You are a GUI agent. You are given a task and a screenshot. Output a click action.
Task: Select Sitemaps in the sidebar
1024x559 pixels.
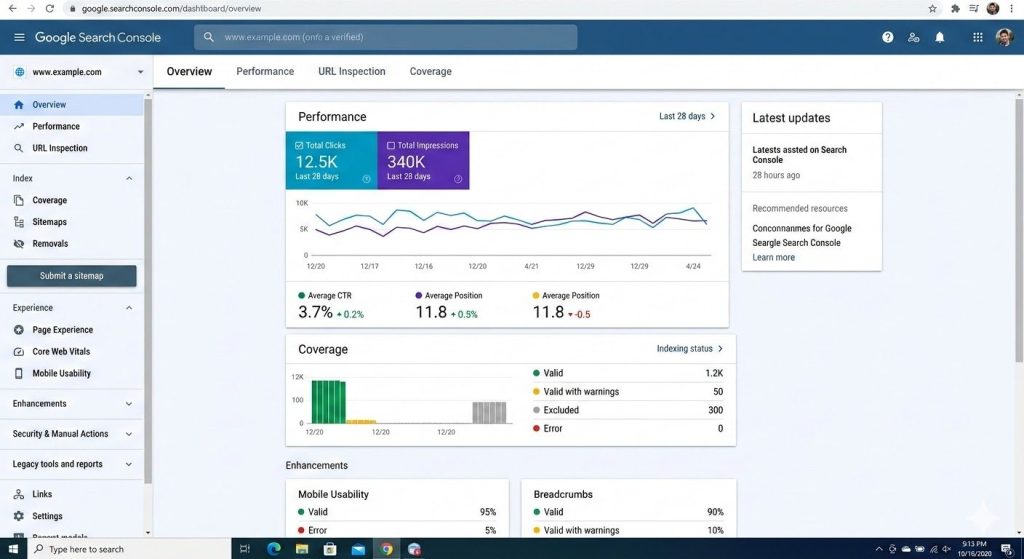[x=50, y=222]
